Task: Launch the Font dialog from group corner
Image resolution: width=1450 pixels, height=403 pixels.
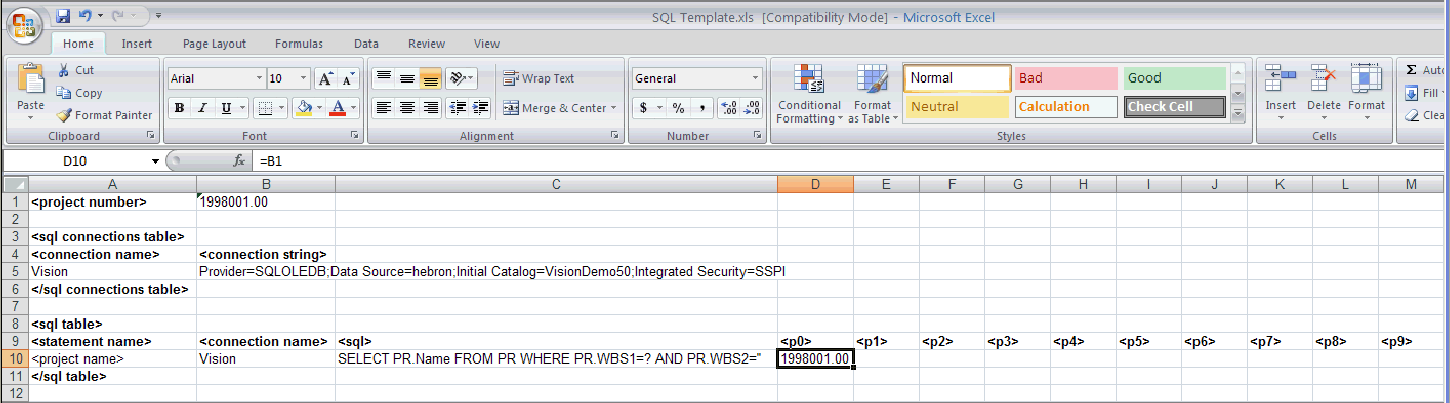Action: [354, 135]
